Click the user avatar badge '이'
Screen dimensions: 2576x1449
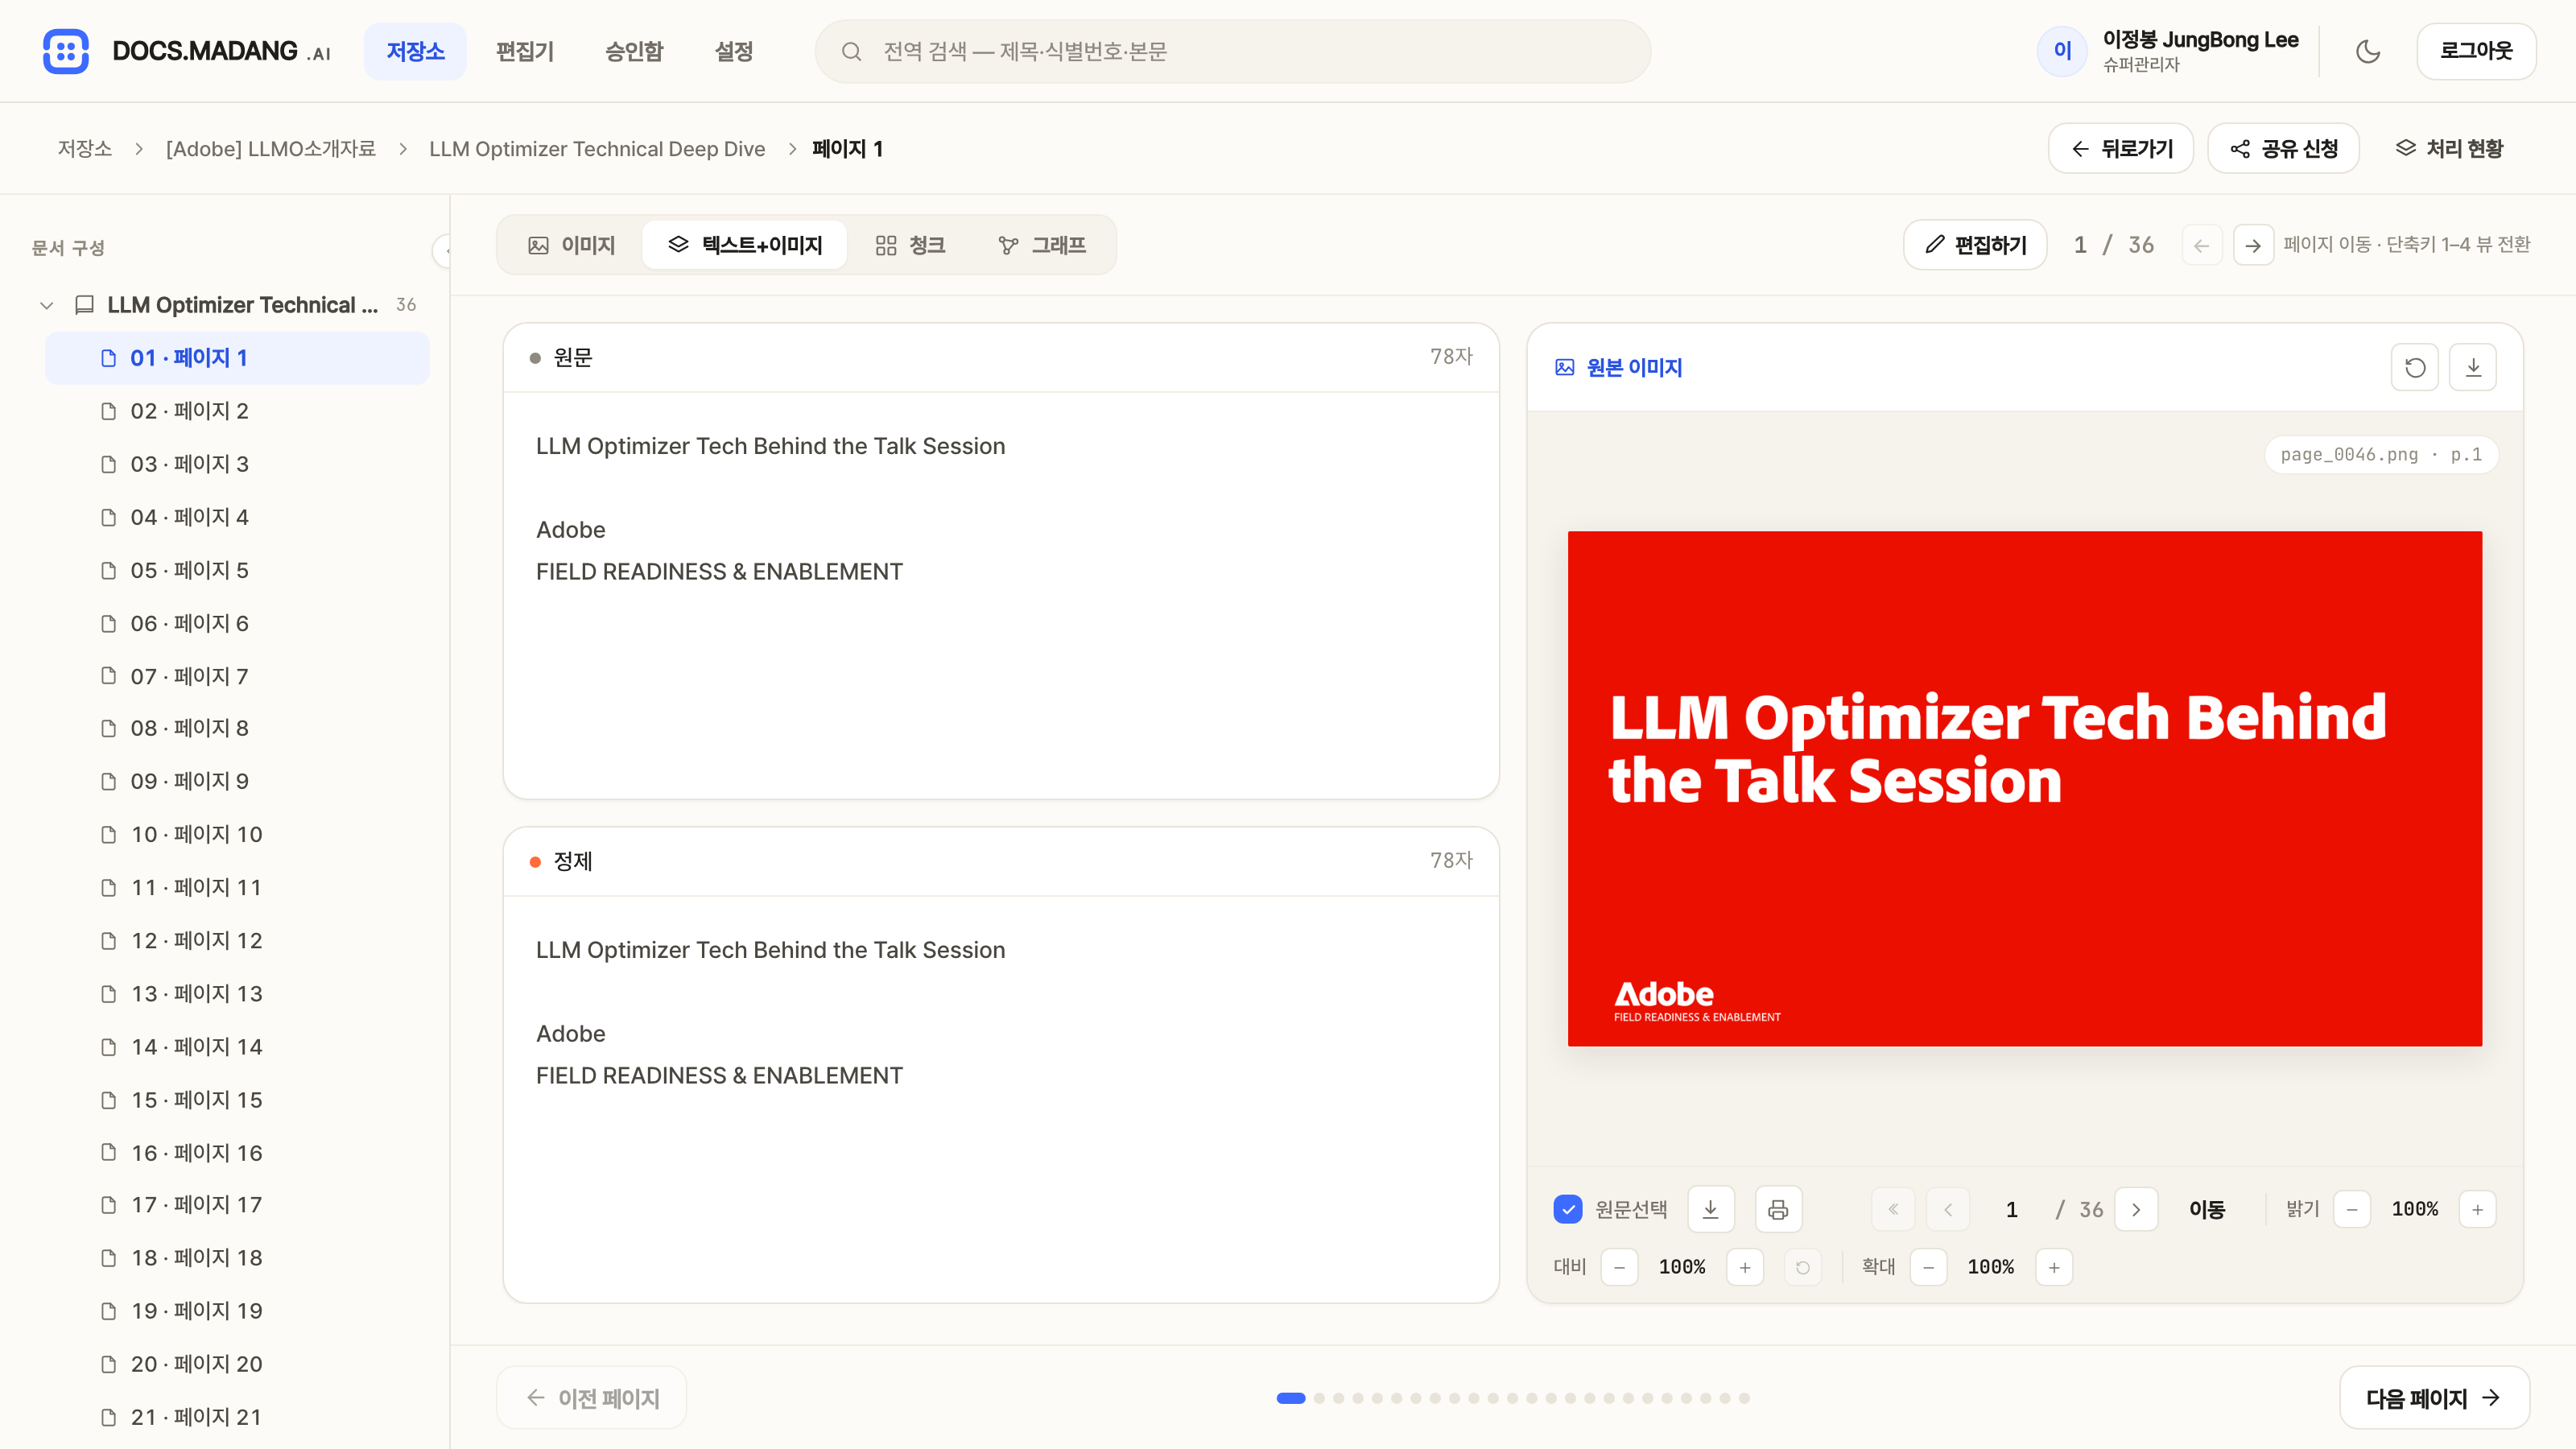tap(2062, 51)
